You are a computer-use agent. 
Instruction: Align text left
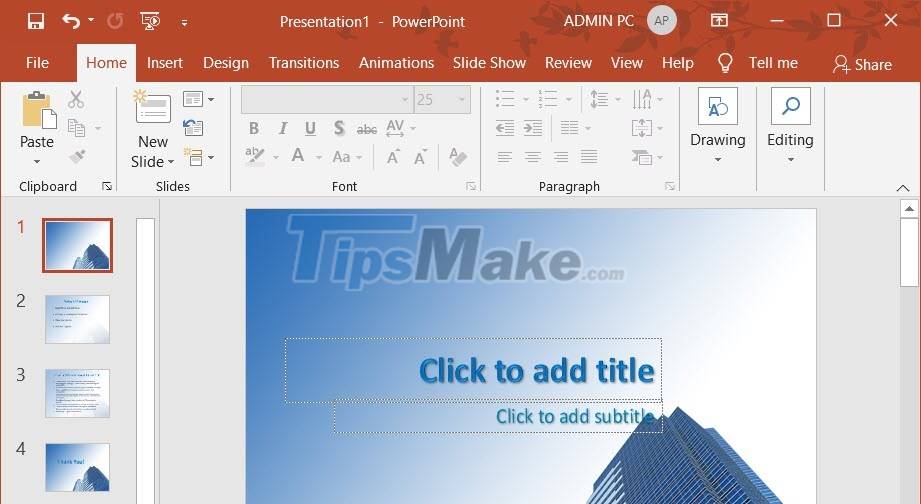click(x=505, y=157)
